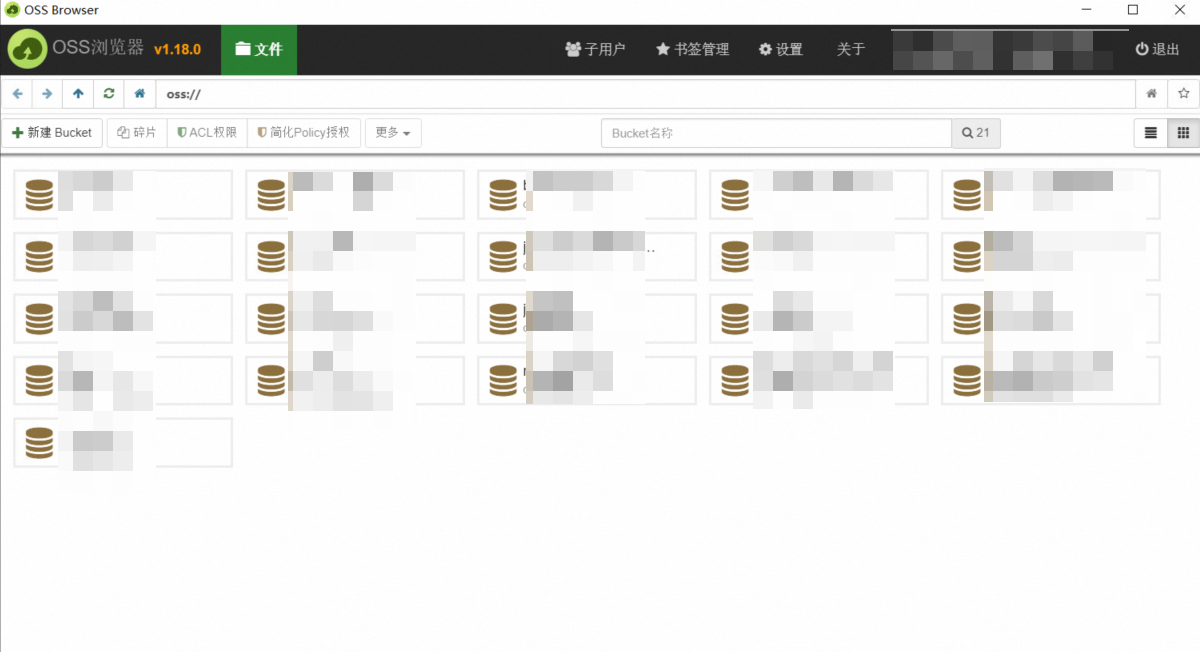Click the 退出 logout button
Image resolution: width=1200 pixels, height=652 pixels.
pos(1157,49)
